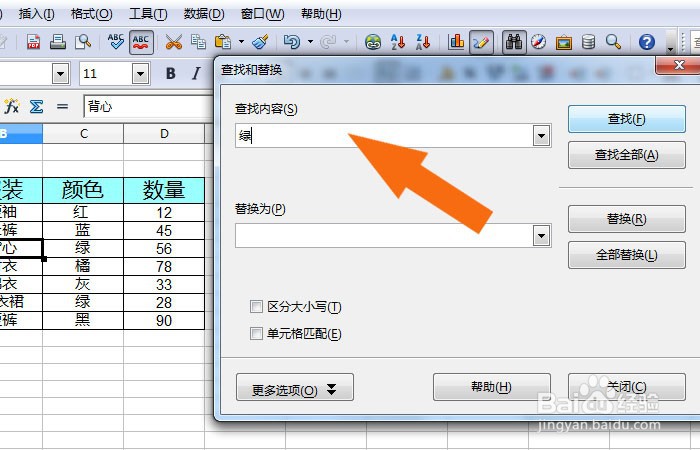Open the Function Wizard
Image resolution: width=700 pixels, height=450 pixels.
(x=12, y=107)
